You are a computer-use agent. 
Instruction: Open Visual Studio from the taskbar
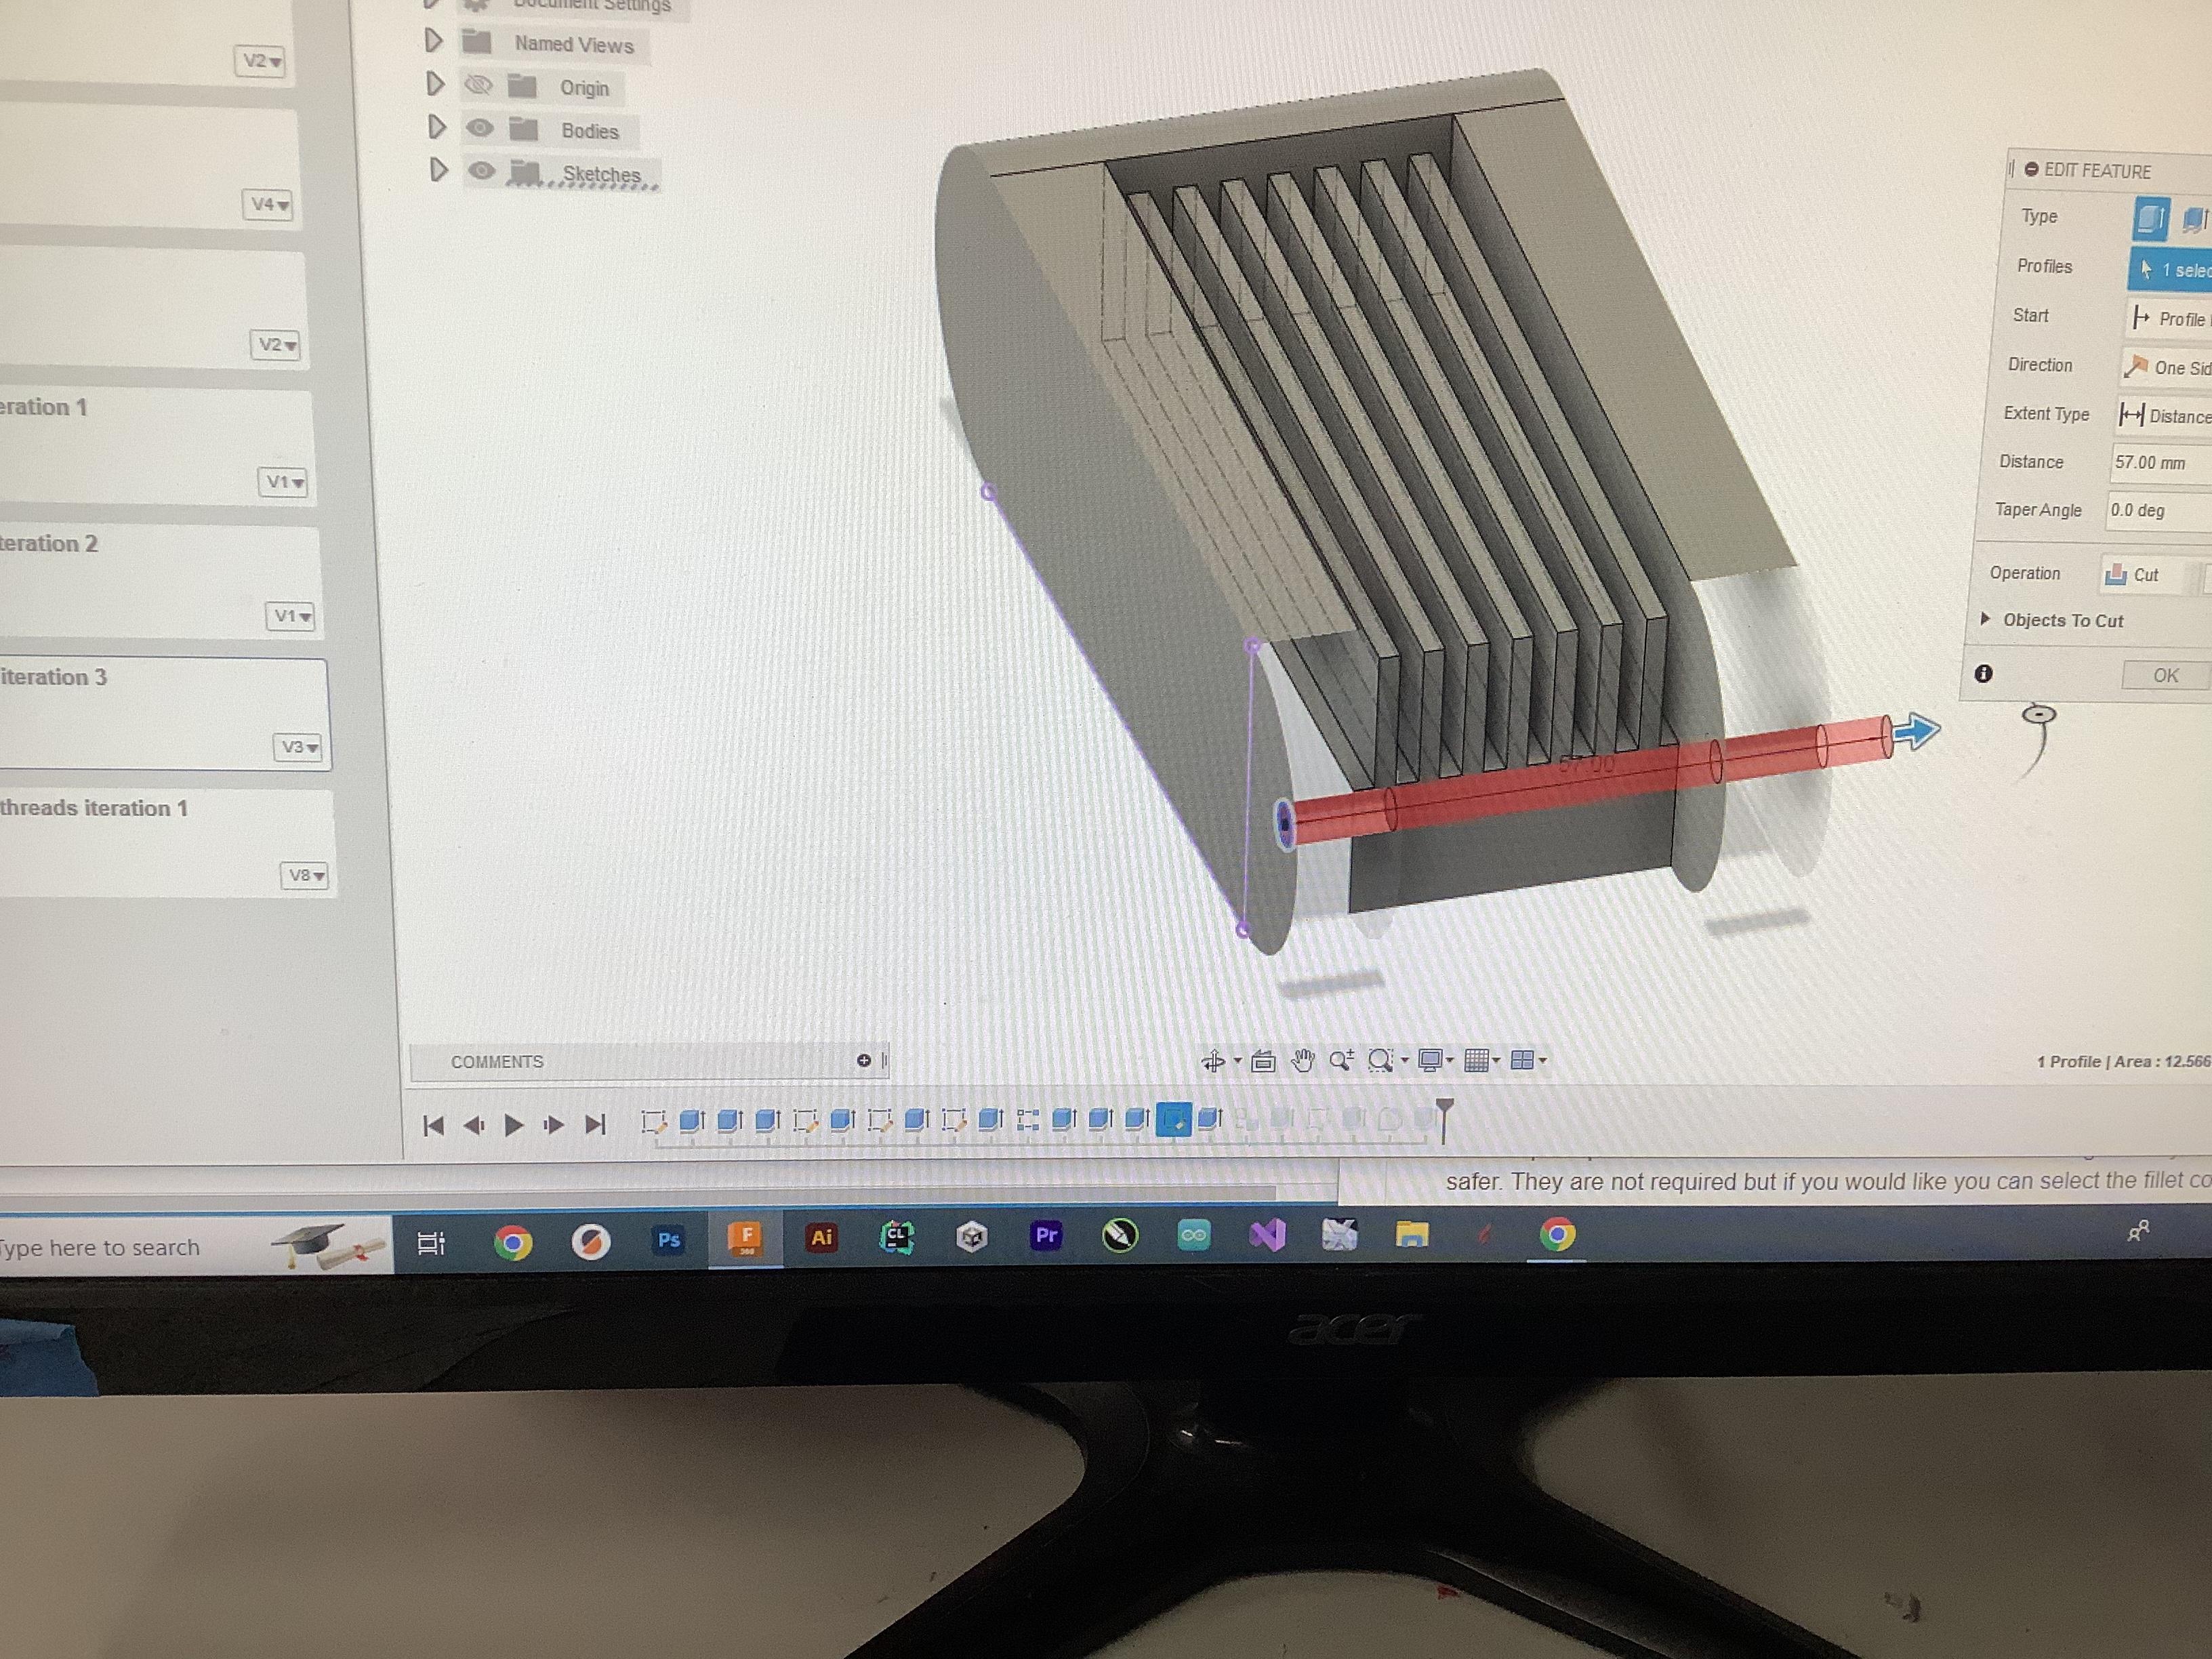(x=1267, y=1236)
